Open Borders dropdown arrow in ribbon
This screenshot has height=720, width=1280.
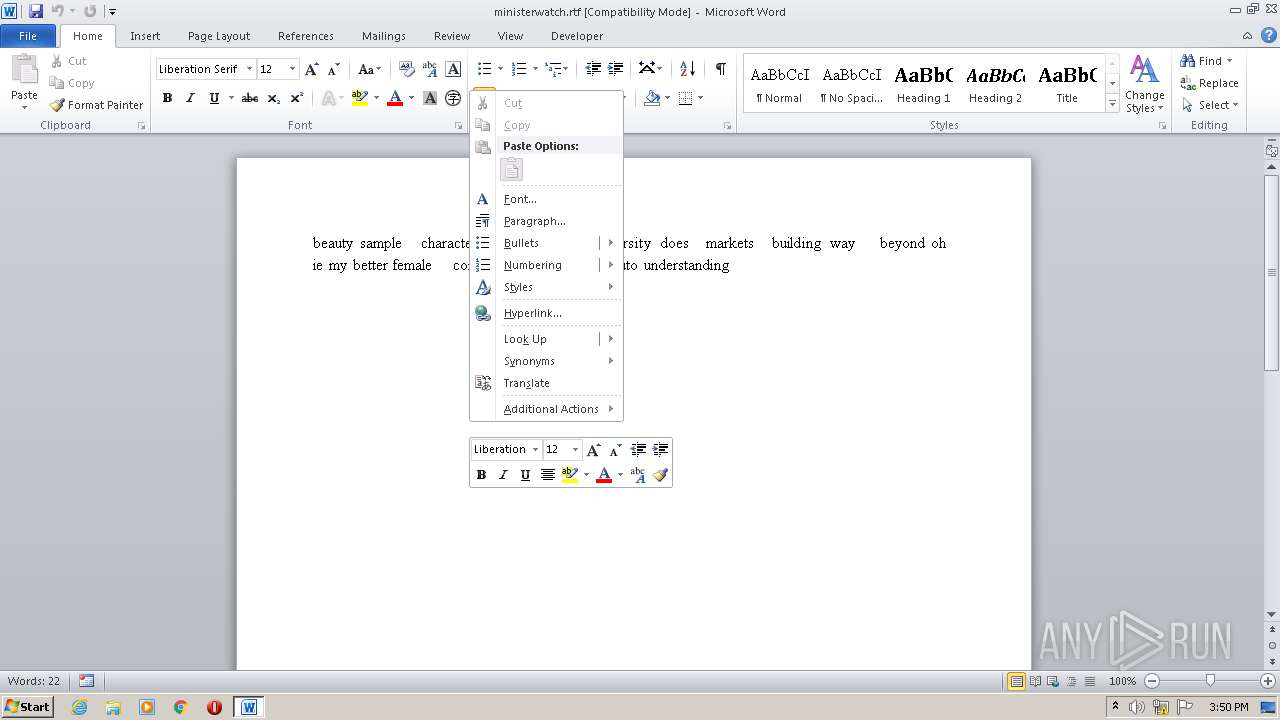click(700, 98)
